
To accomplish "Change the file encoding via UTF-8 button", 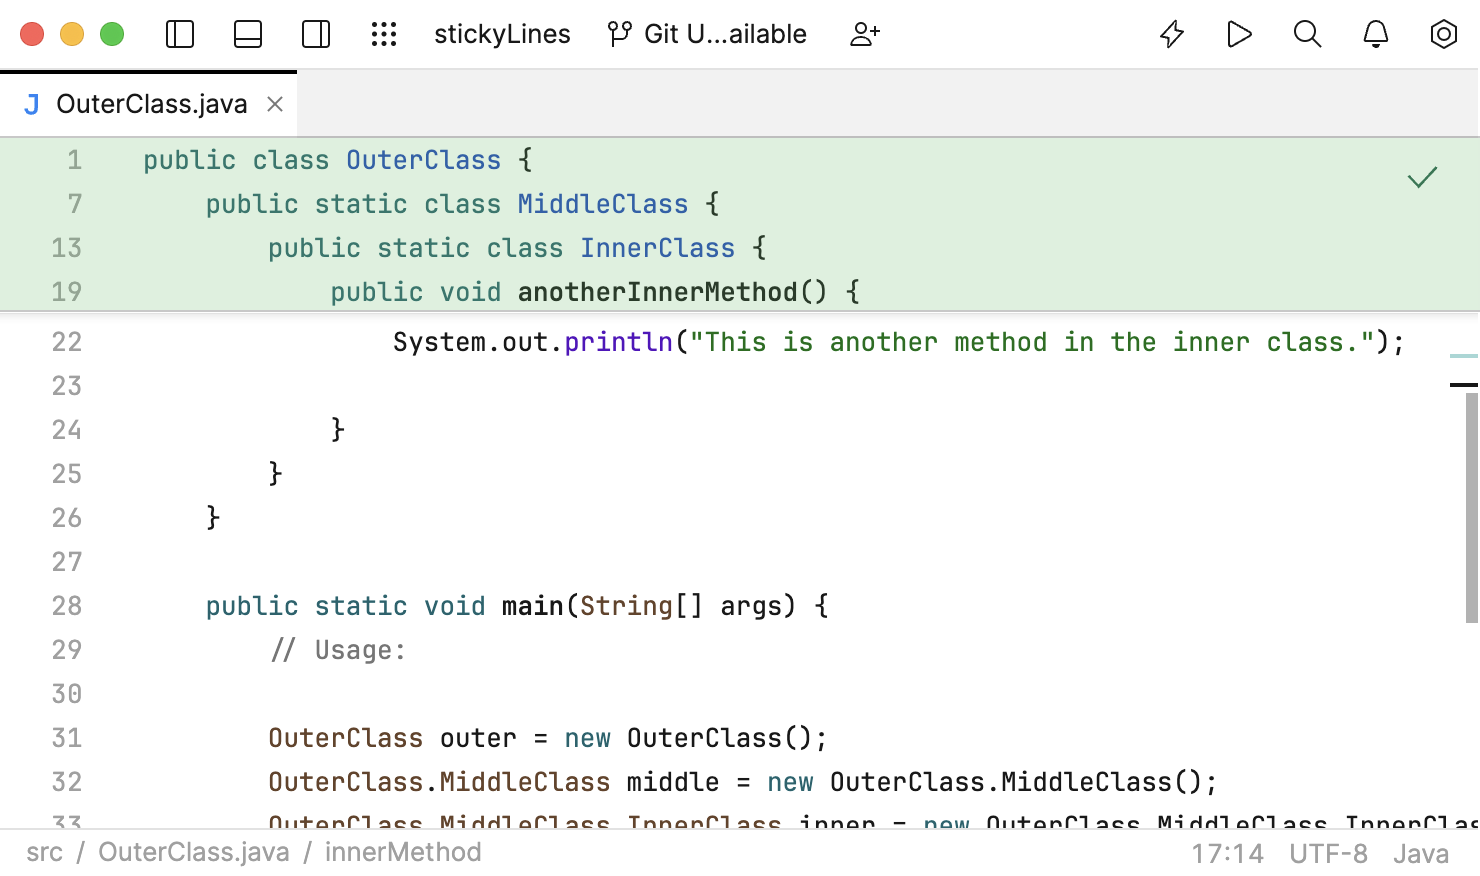I will (1330, 853).
